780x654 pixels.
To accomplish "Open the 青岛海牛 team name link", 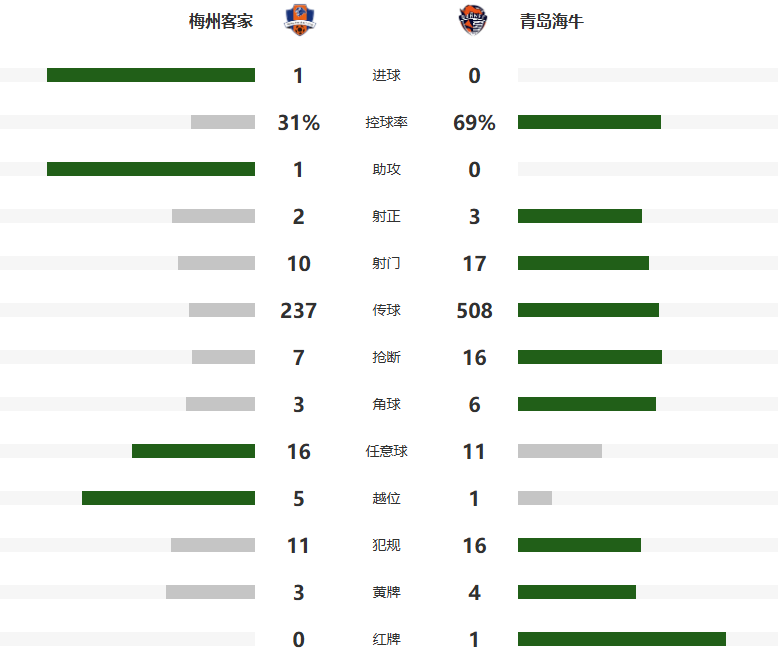I will click(551, 21).
